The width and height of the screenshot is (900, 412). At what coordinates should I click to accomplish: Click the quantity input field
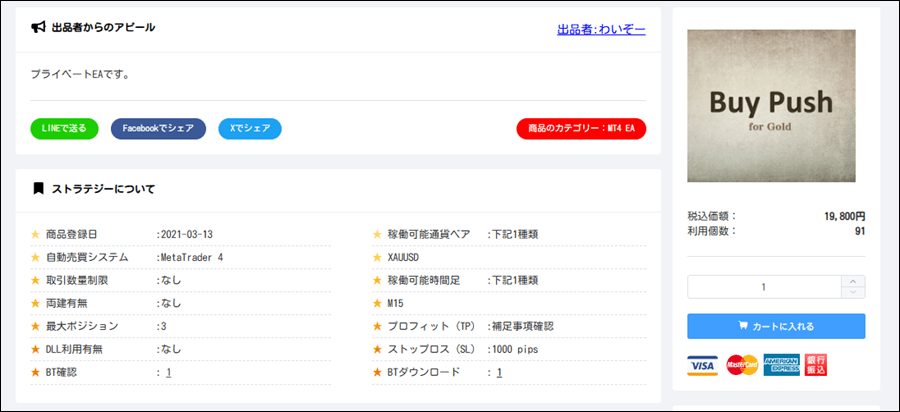[765, 287]
